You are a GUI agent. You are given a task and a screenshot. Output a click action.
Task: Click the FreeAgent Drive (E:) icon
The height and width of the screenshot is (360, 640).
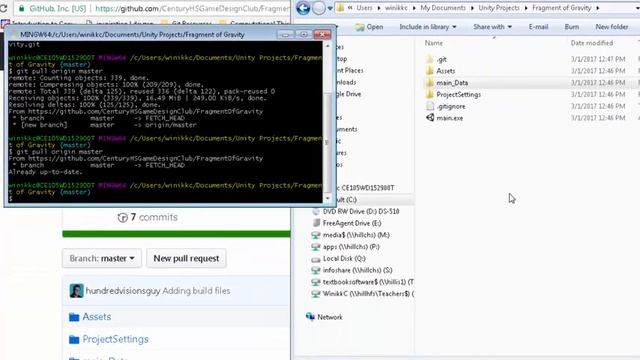(x=316, y=223)
